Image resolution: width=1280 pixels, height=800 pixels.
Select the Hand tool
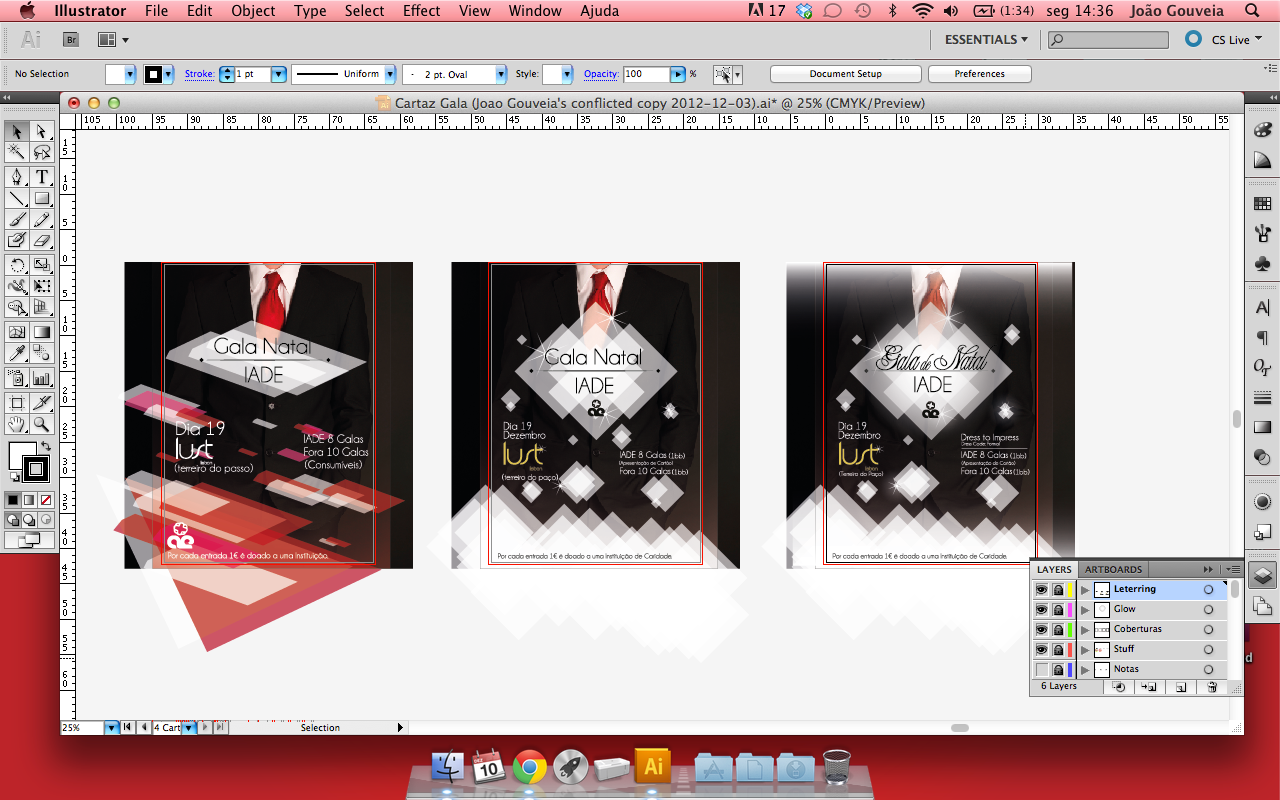click(17, 424)
